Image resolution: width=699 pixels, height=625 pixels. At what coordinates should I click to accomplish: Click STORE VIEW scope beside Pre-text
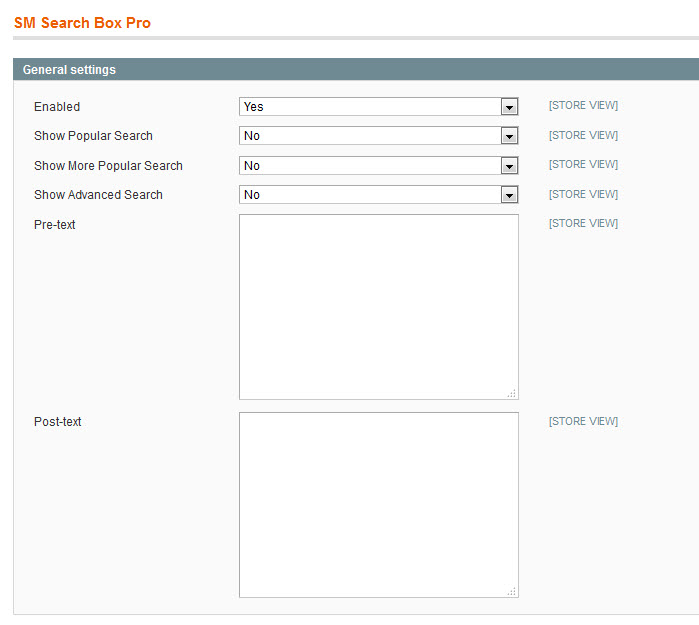583,223
